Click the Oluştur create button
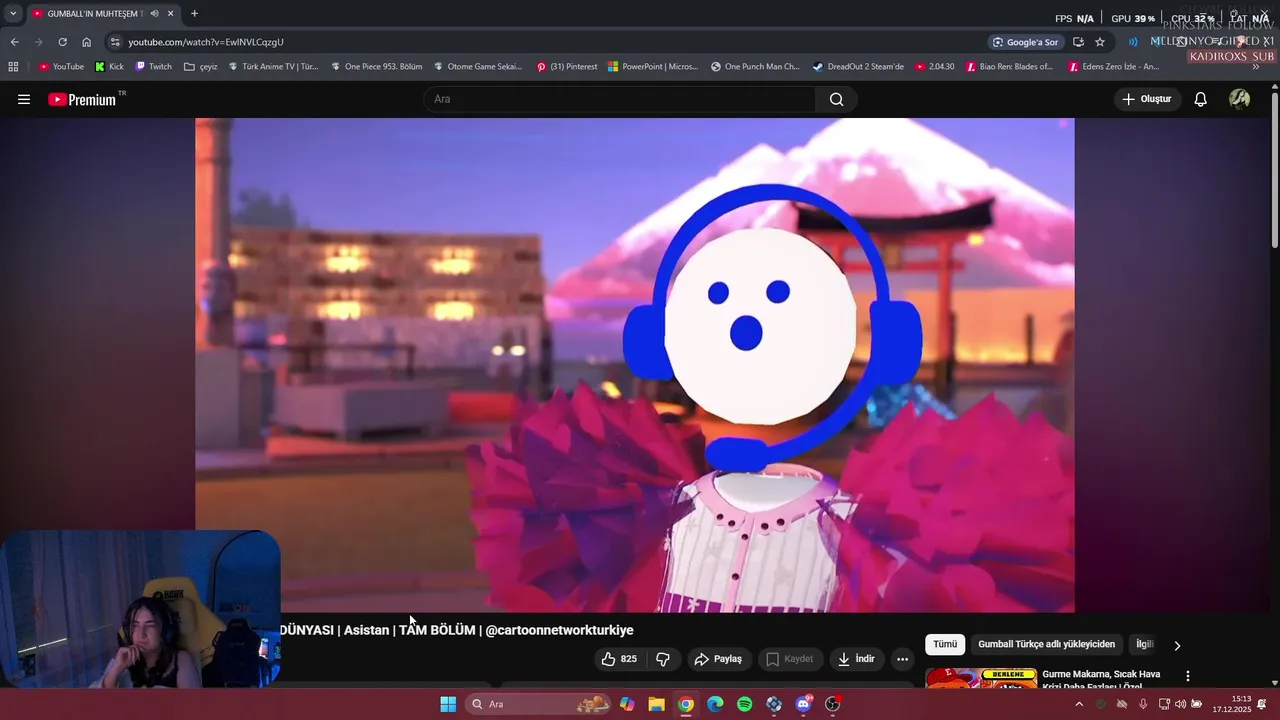 (1146, 99)
